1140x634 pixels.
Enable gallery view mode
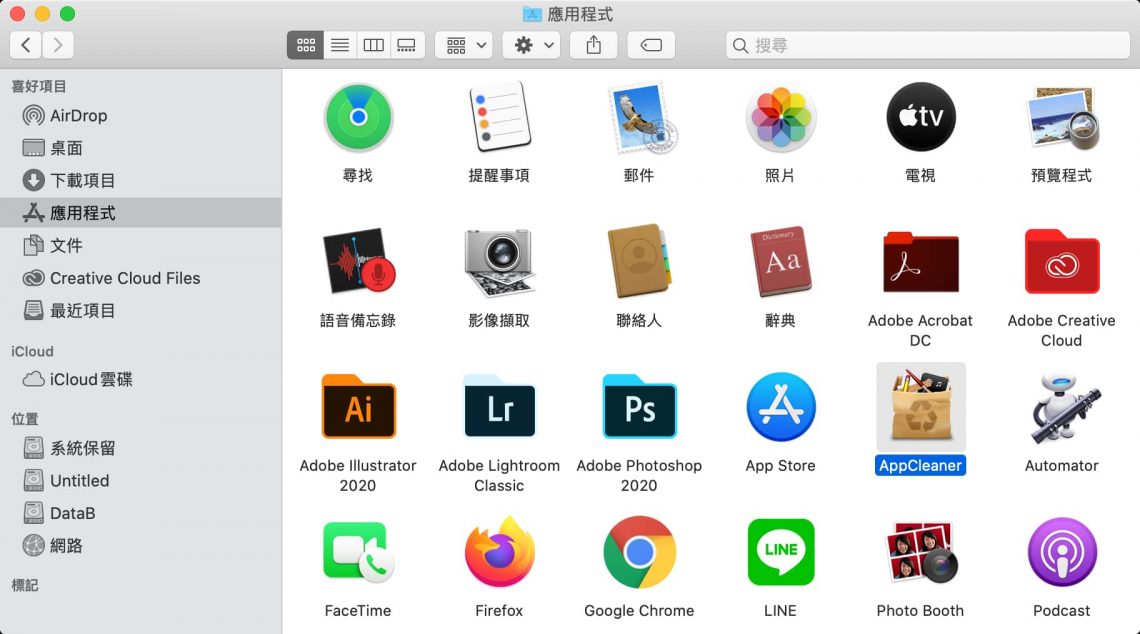click(407, 44)
